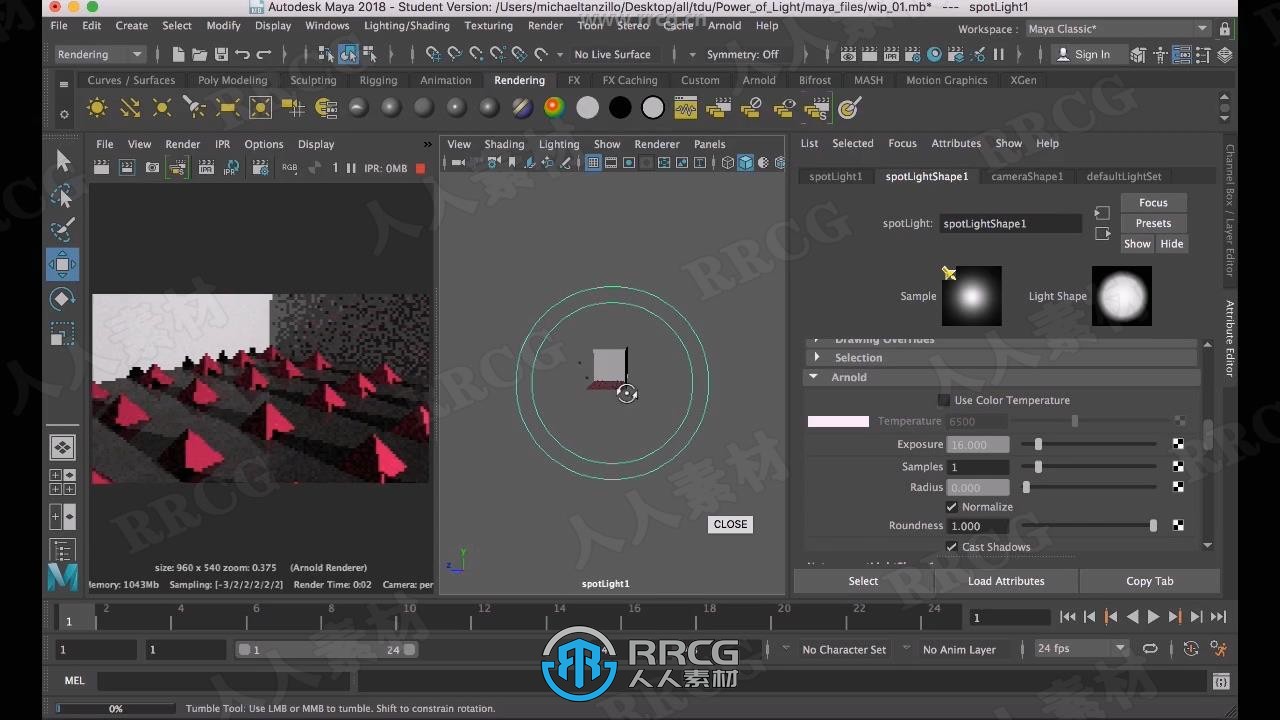Play the animation forwards
1280x720 pixels.
[x=1153, y=617]
